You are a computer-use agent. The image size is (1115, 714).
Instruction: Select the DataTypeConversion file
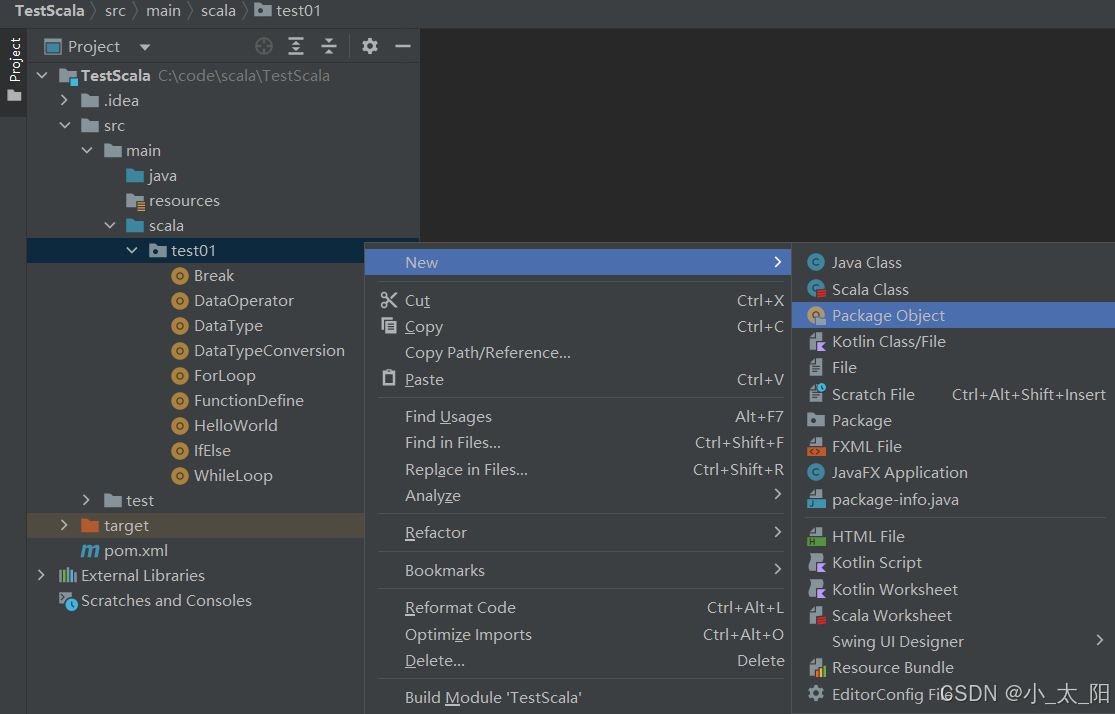click(269, 351)
